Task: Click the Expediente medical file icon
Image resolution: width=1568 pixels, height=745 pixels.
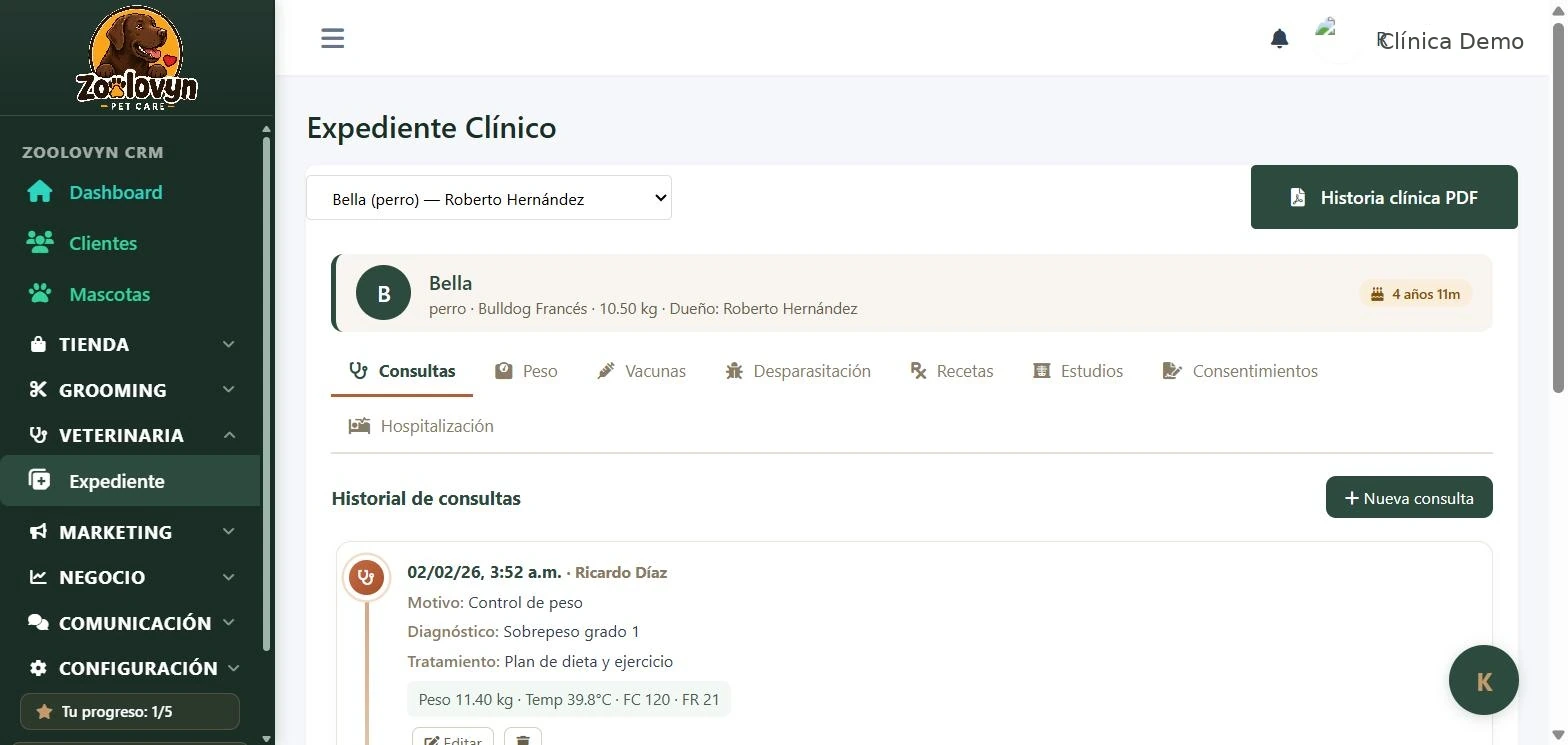Action: point(40,481)
